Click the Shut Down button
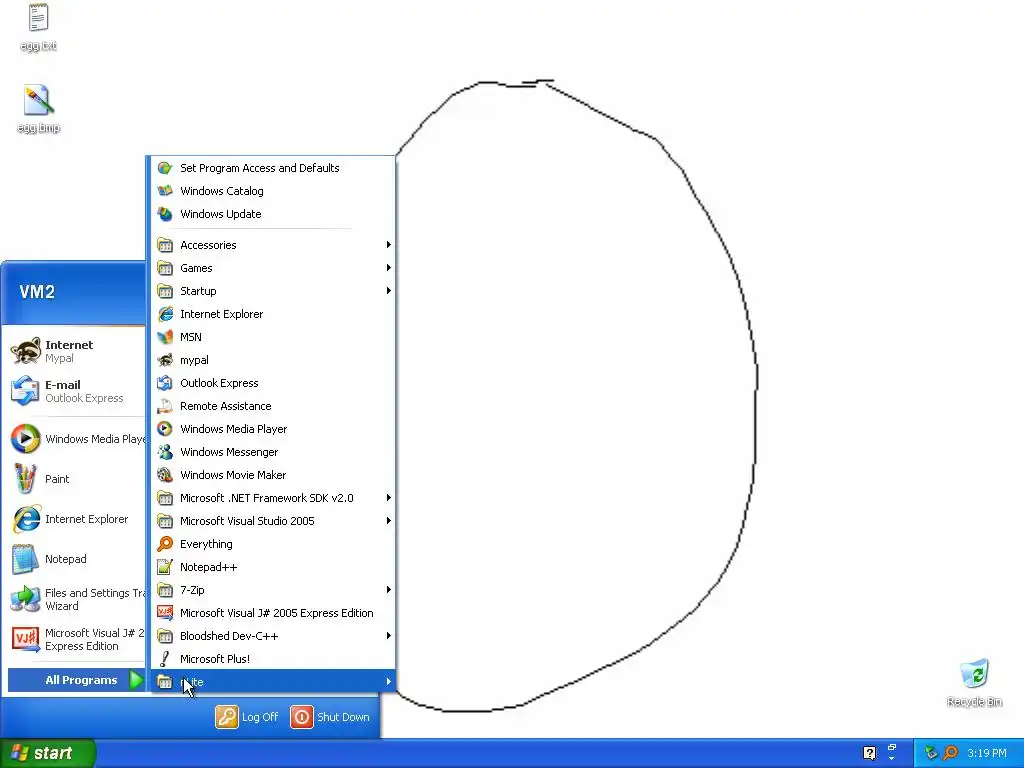The image size is (1024, 768). [x=330, y=717]
